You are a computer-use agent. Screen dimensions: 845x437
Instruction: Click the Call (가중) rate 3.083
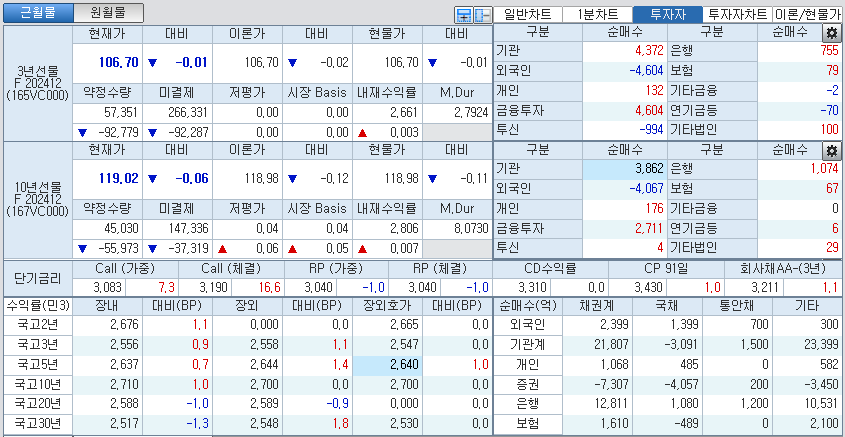click(x=107, y=286)
